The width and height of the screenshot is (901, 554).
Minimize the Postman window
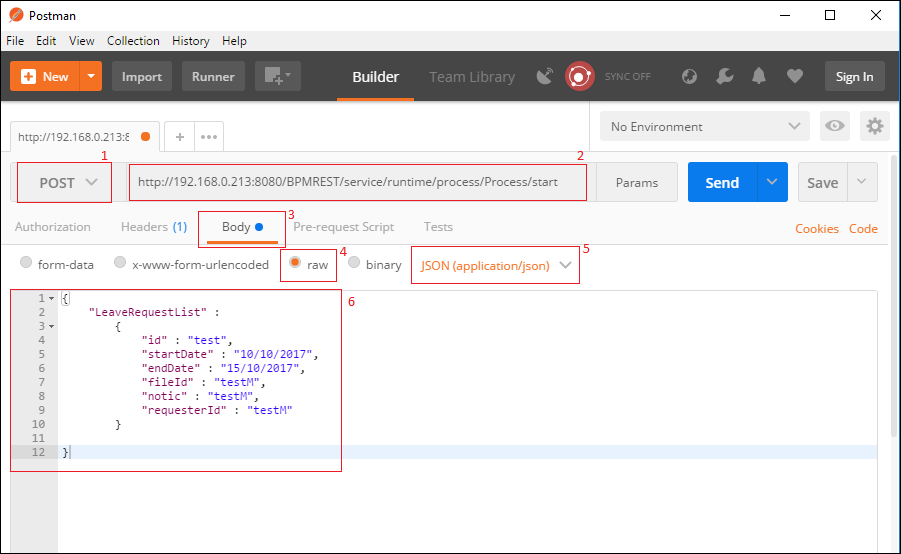(785, 15)
